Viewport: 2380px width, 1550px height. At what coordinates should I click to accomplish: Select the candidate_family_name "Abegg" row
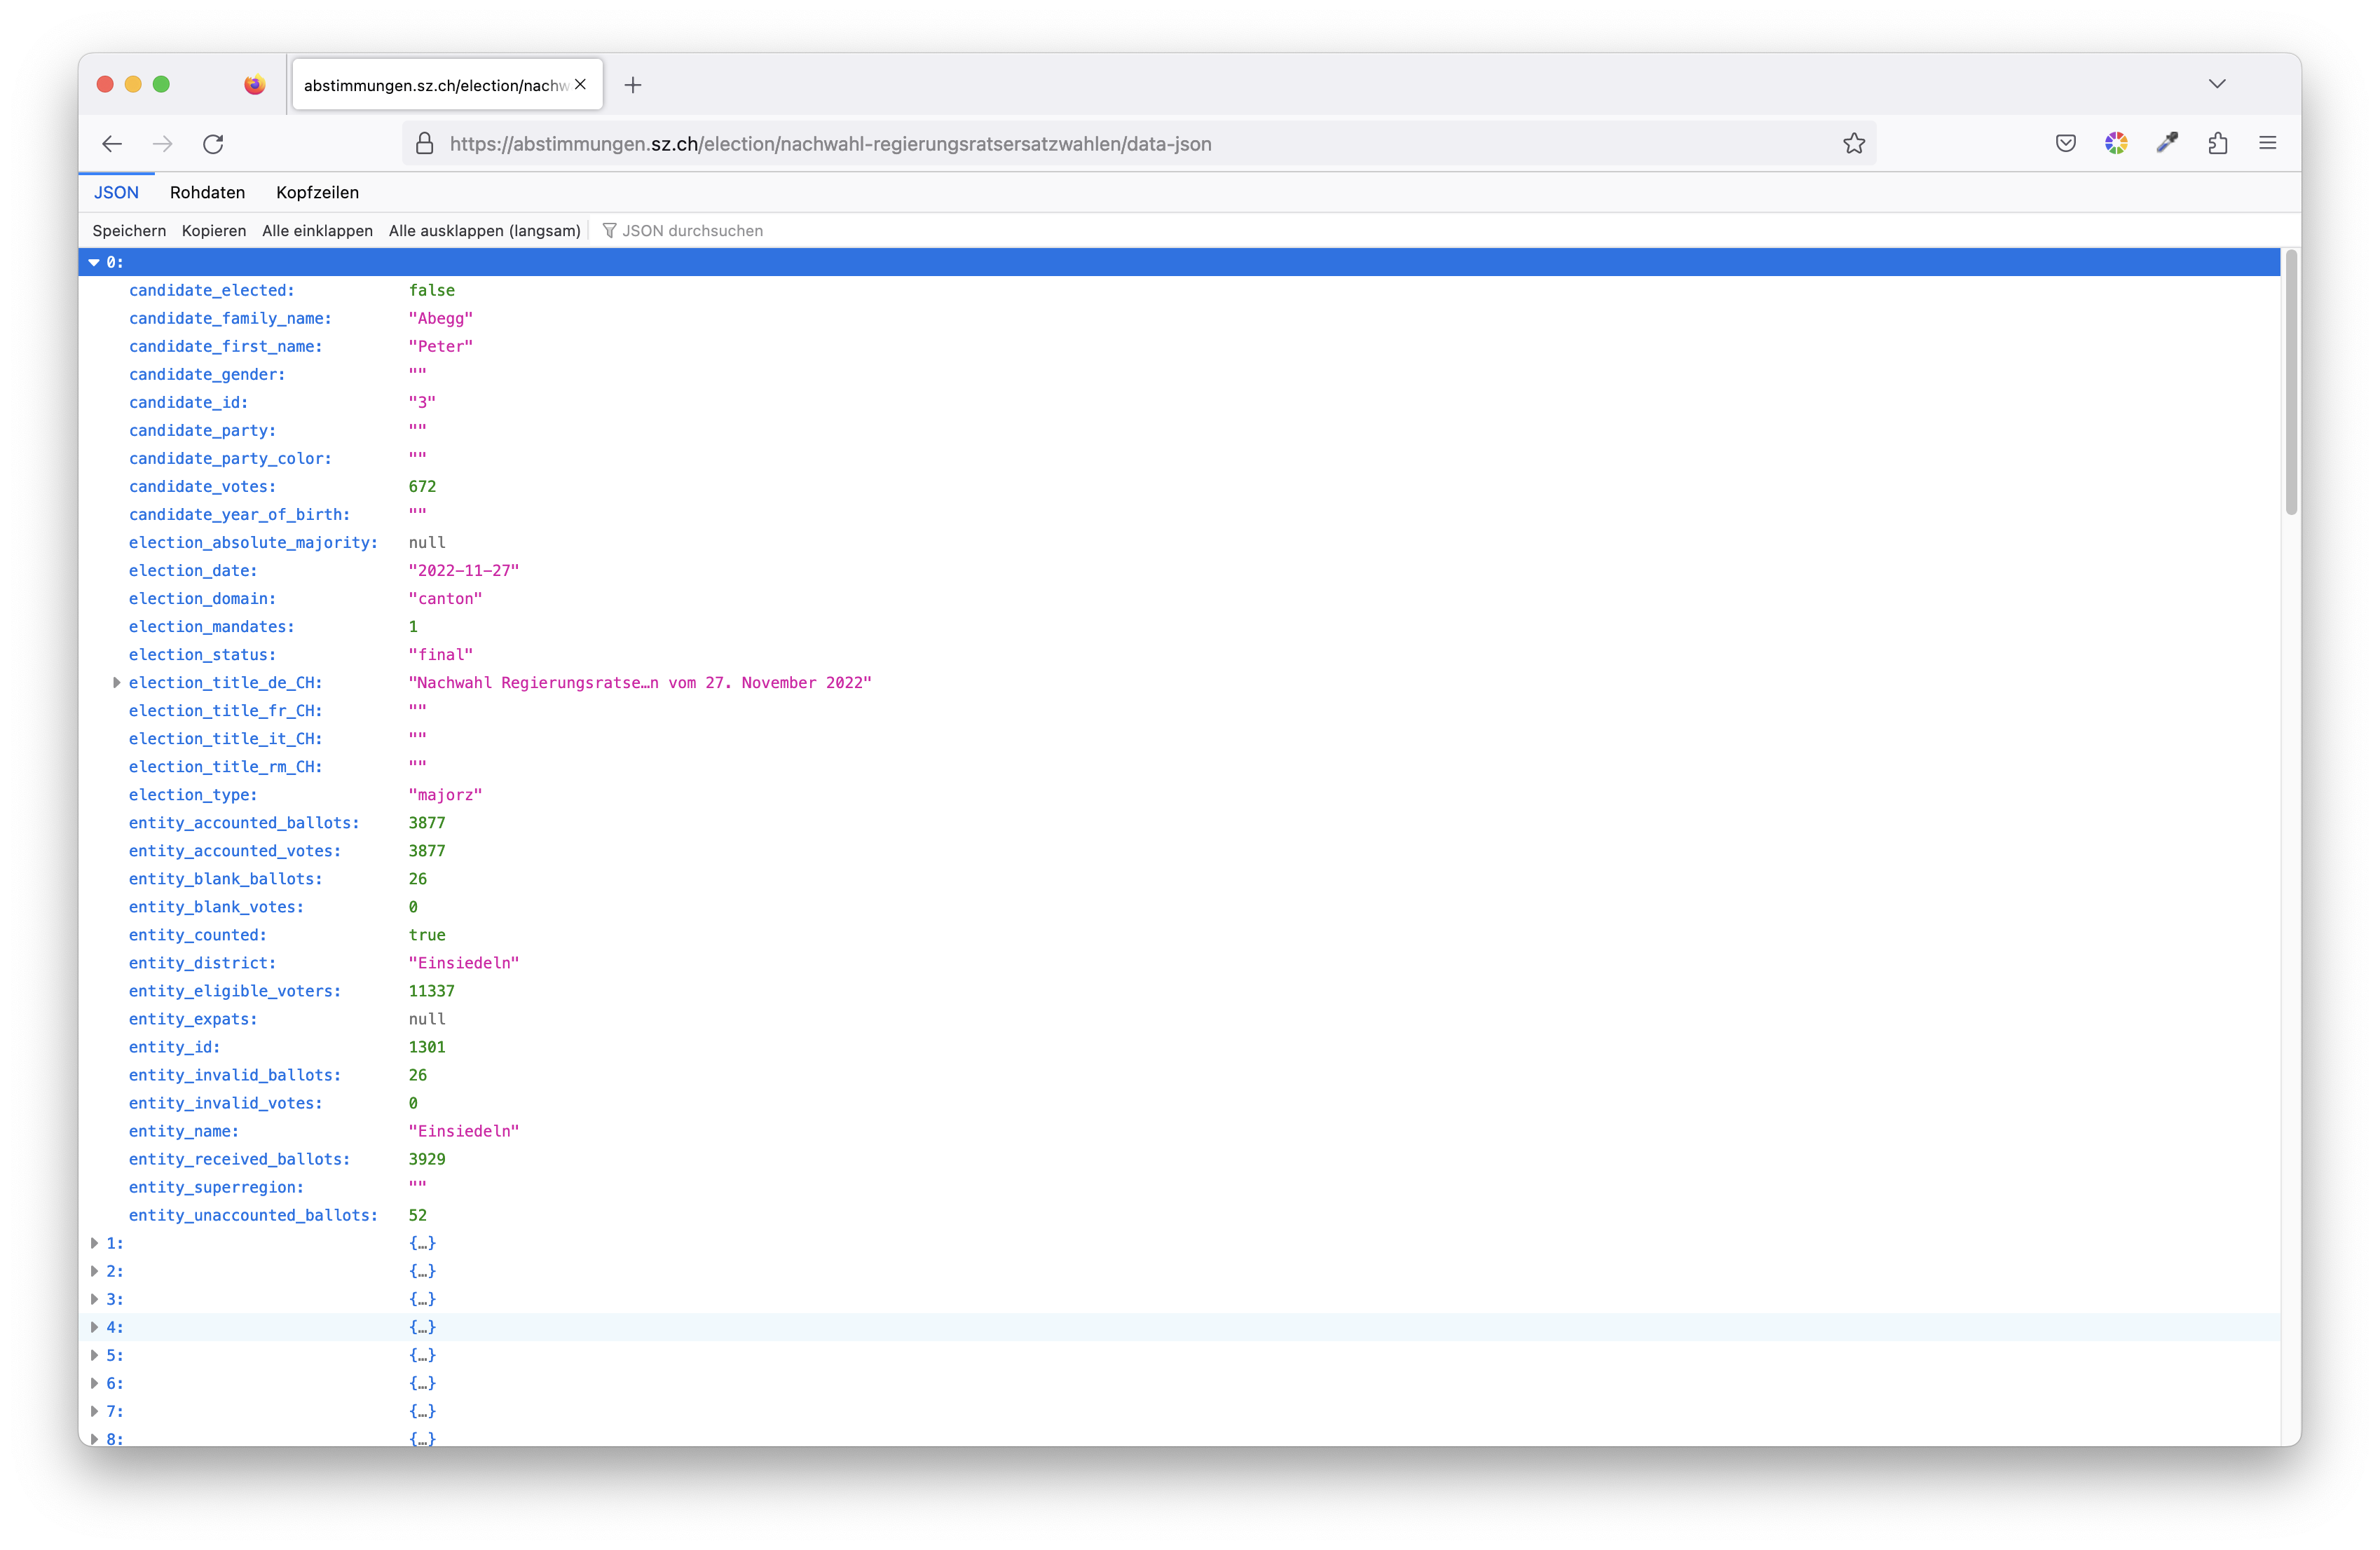coord(1179,319)
